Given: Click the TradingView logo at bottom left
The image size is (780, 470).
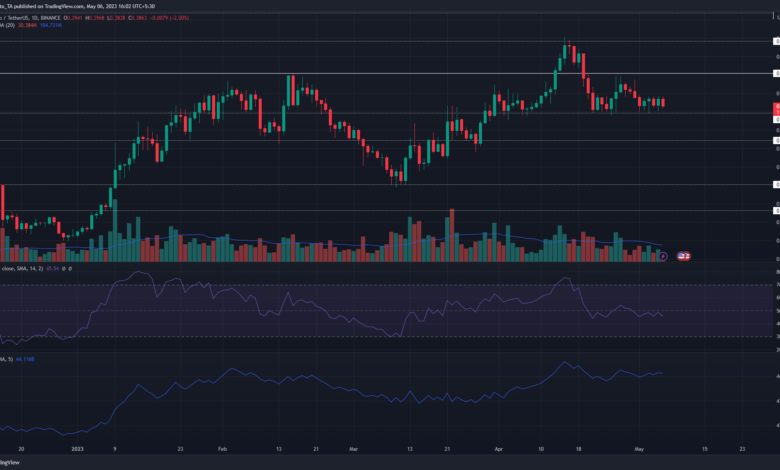Looking at the screenshot, I should click(10, 463).
